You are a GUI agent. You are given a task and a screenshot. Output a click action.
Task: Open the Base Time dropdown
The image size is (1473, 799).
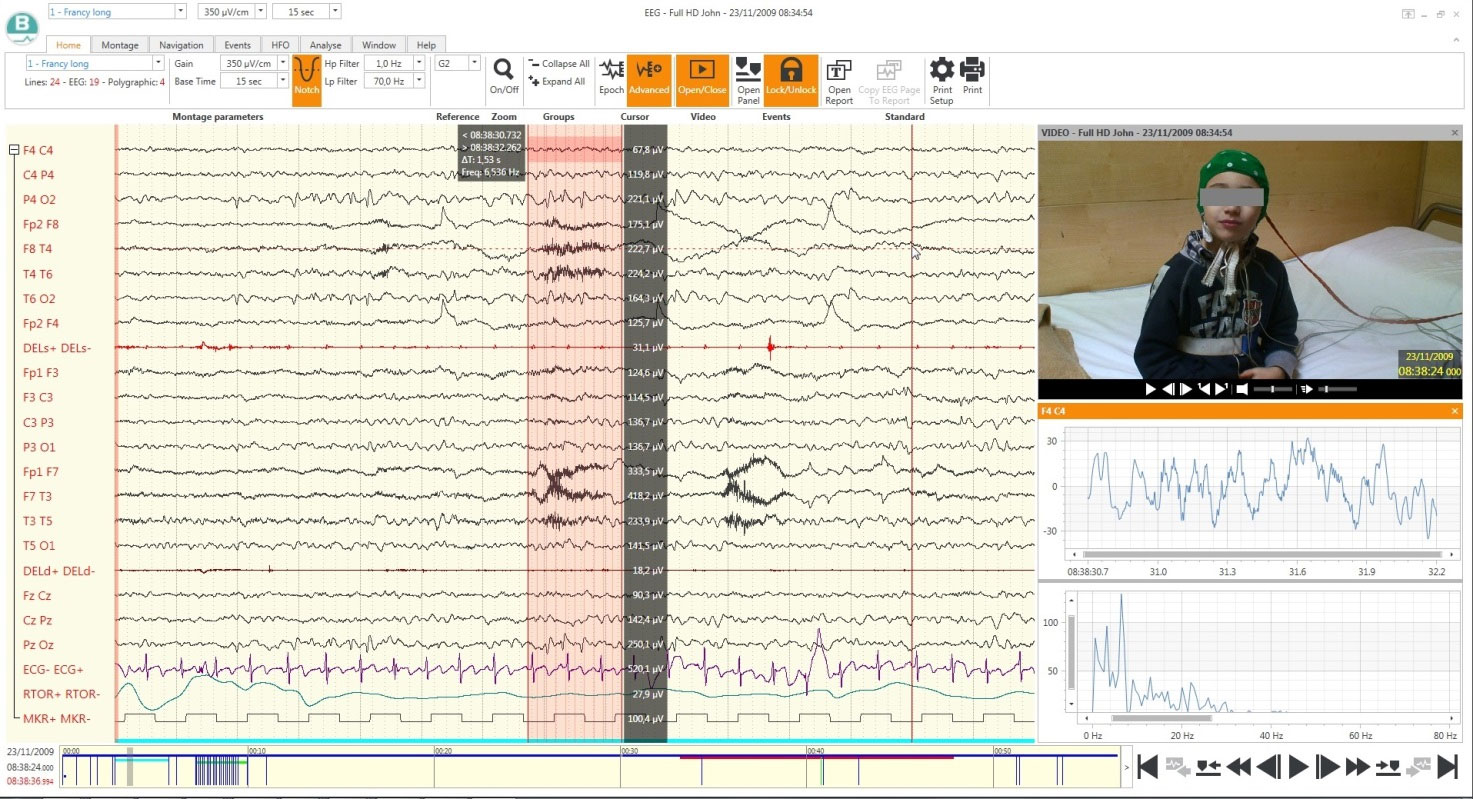click(x=283, y=81)
